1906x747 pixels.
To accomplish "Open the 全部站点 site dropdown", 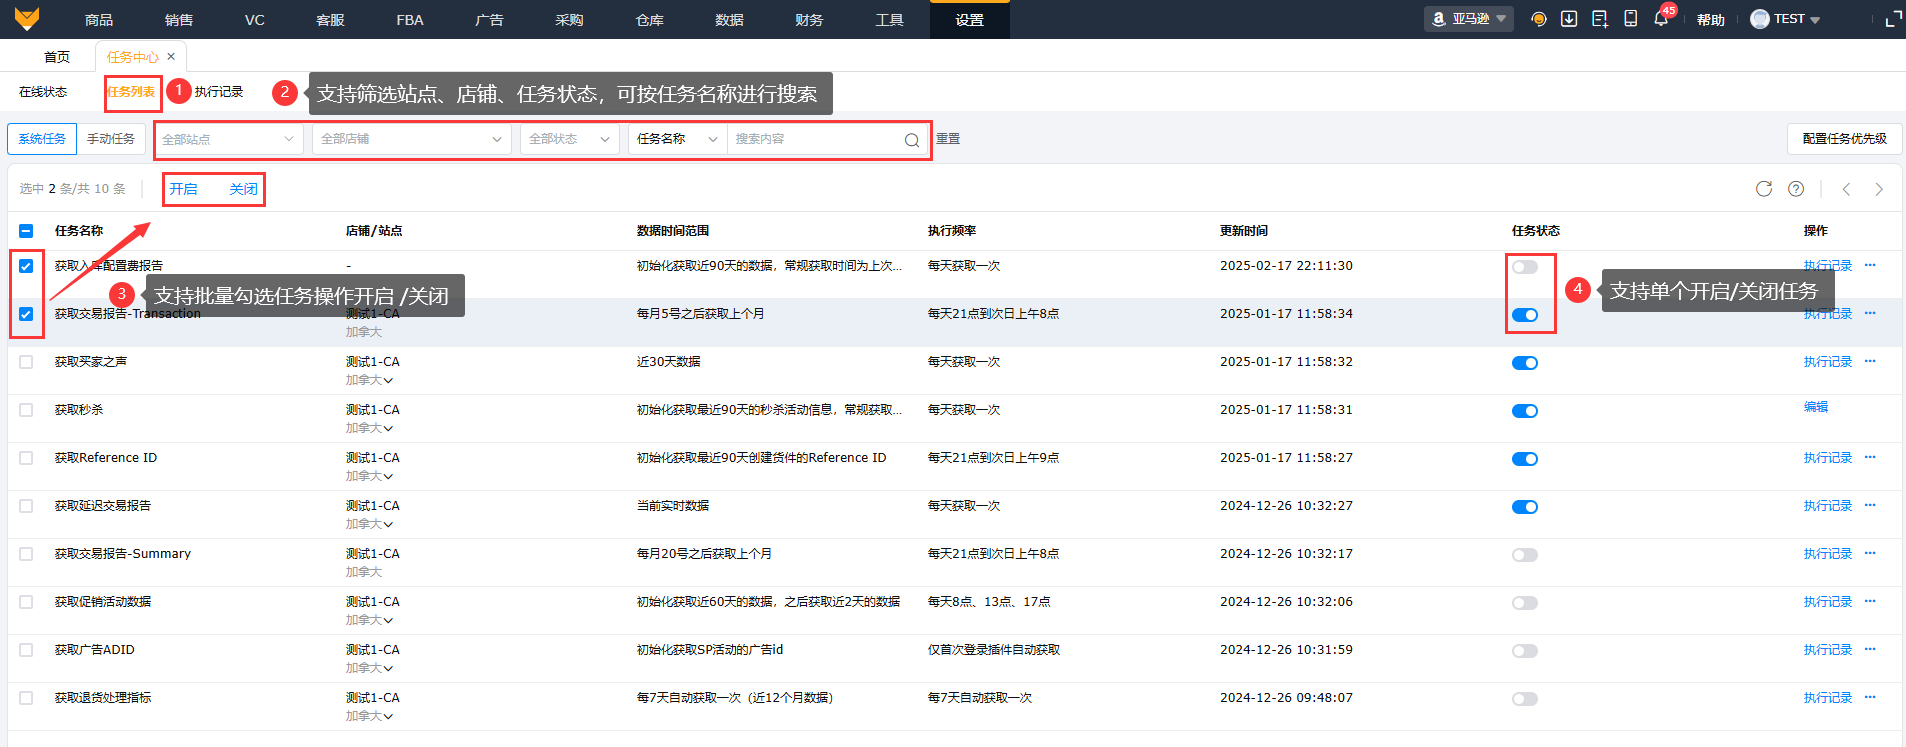I will click(x=228, y=139).
